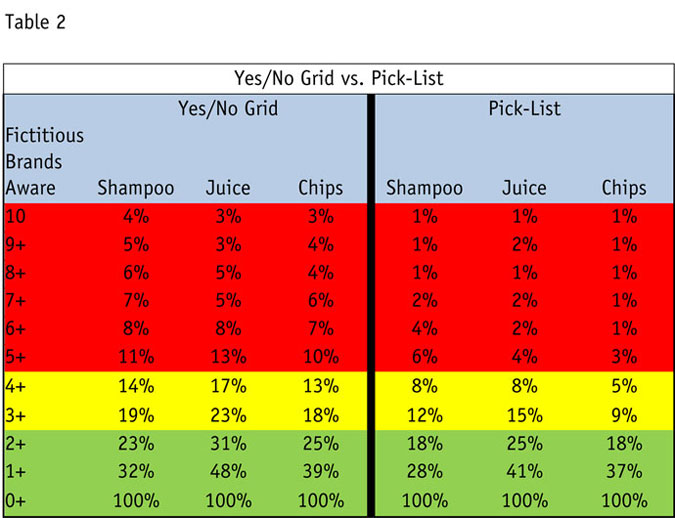Click the "Pick-List" section heading
The image size is (675, 518).
524,108
